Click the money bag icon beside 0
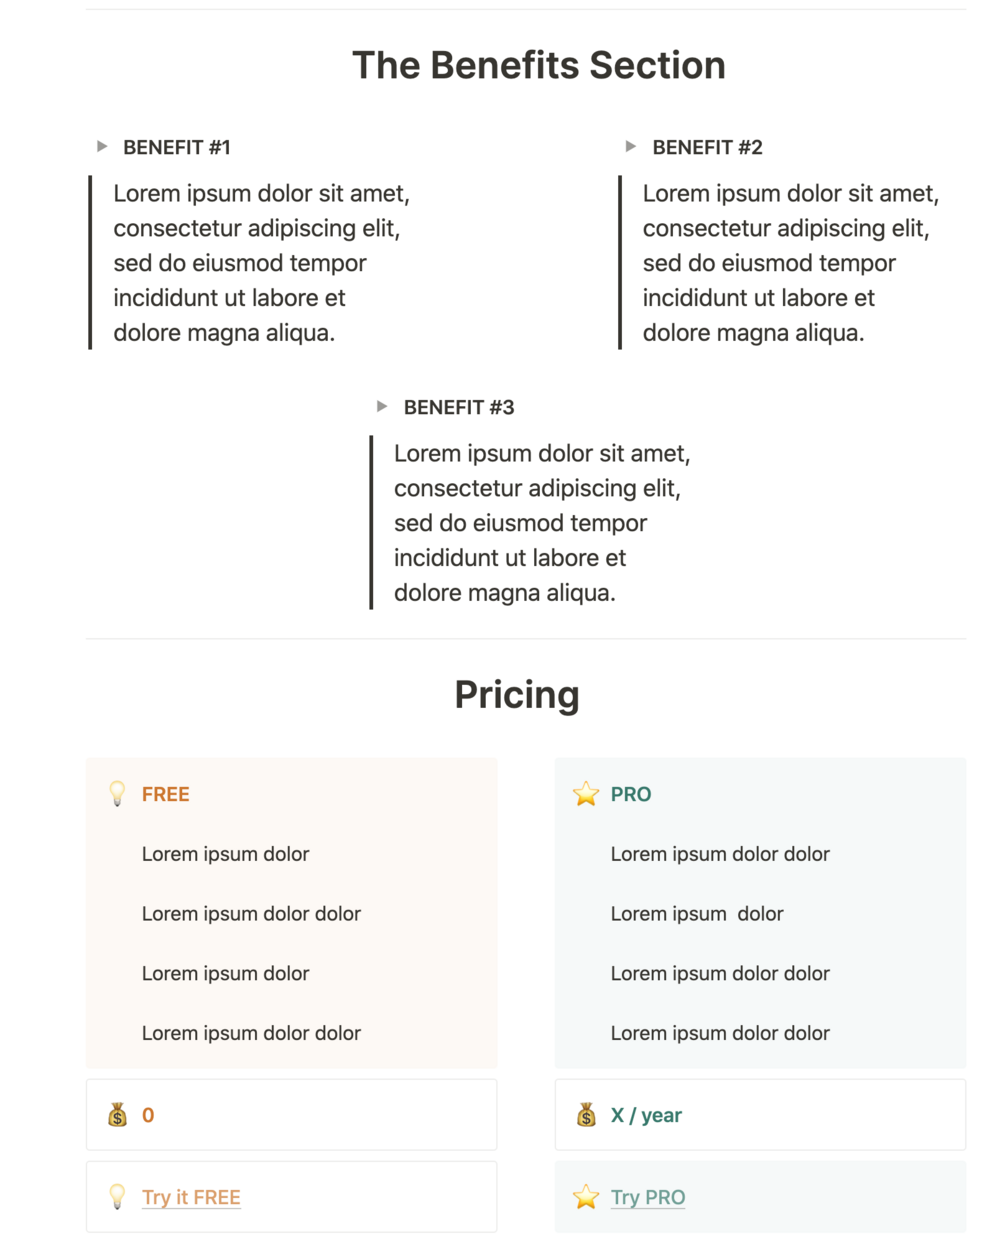This screenshot has width=1005, height=1249. (117, 1115)
